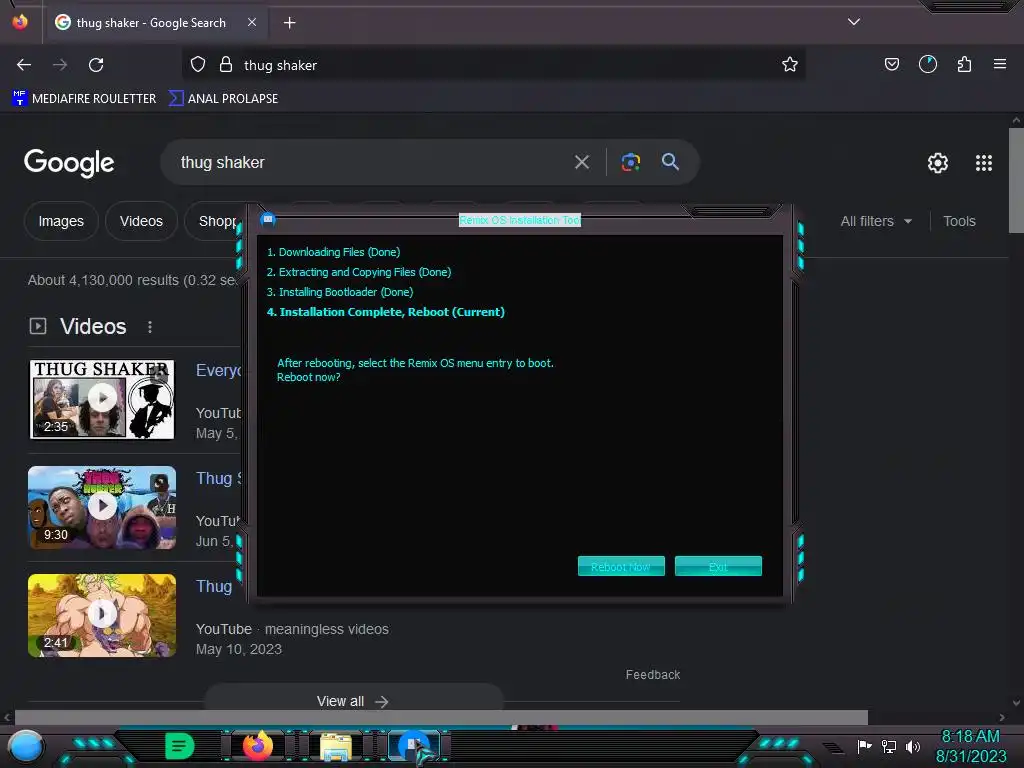1024x768 pixels.
Task: Click the Feedback link
Action: [652, 675]
